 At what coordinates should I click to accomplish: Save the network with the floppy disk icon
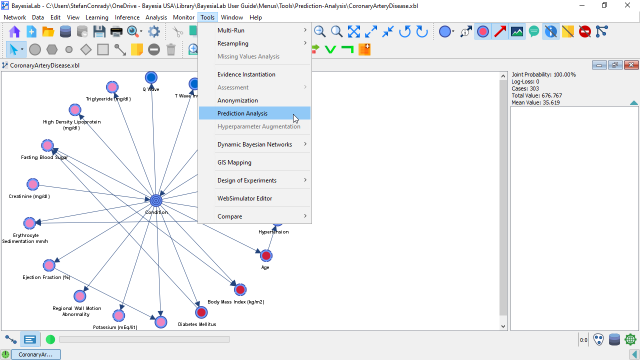tap(99, 31)
